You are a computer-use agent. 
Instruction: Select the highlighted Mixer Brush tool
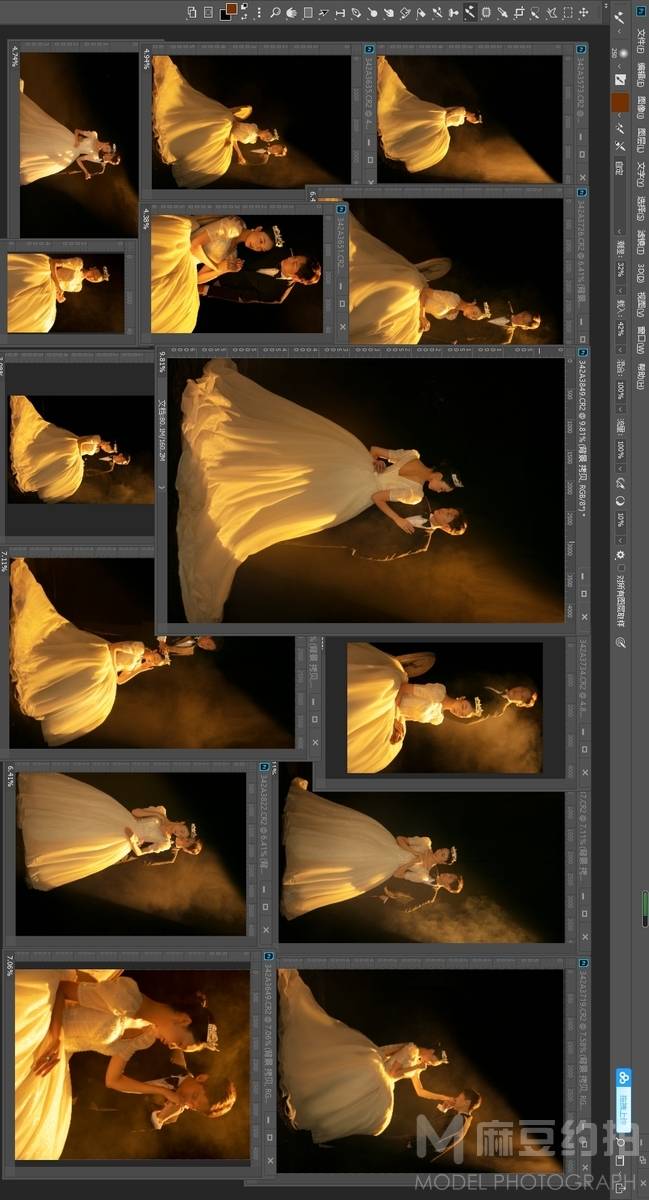pyautogui.click(x=469, y=13)
